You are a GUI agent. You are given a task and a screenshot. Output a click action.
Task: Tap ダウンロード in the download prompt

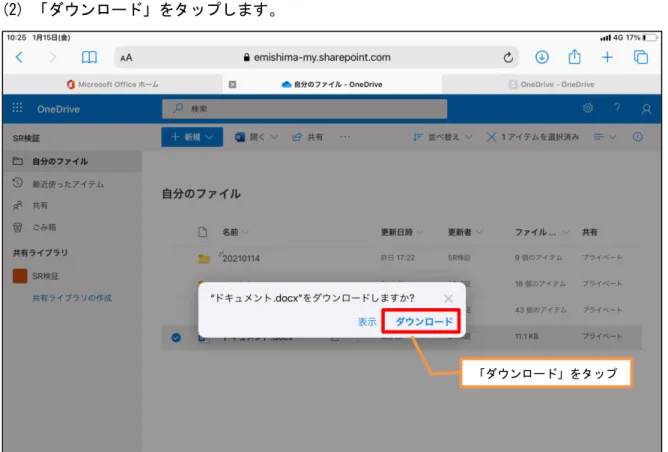coord(421,321)
